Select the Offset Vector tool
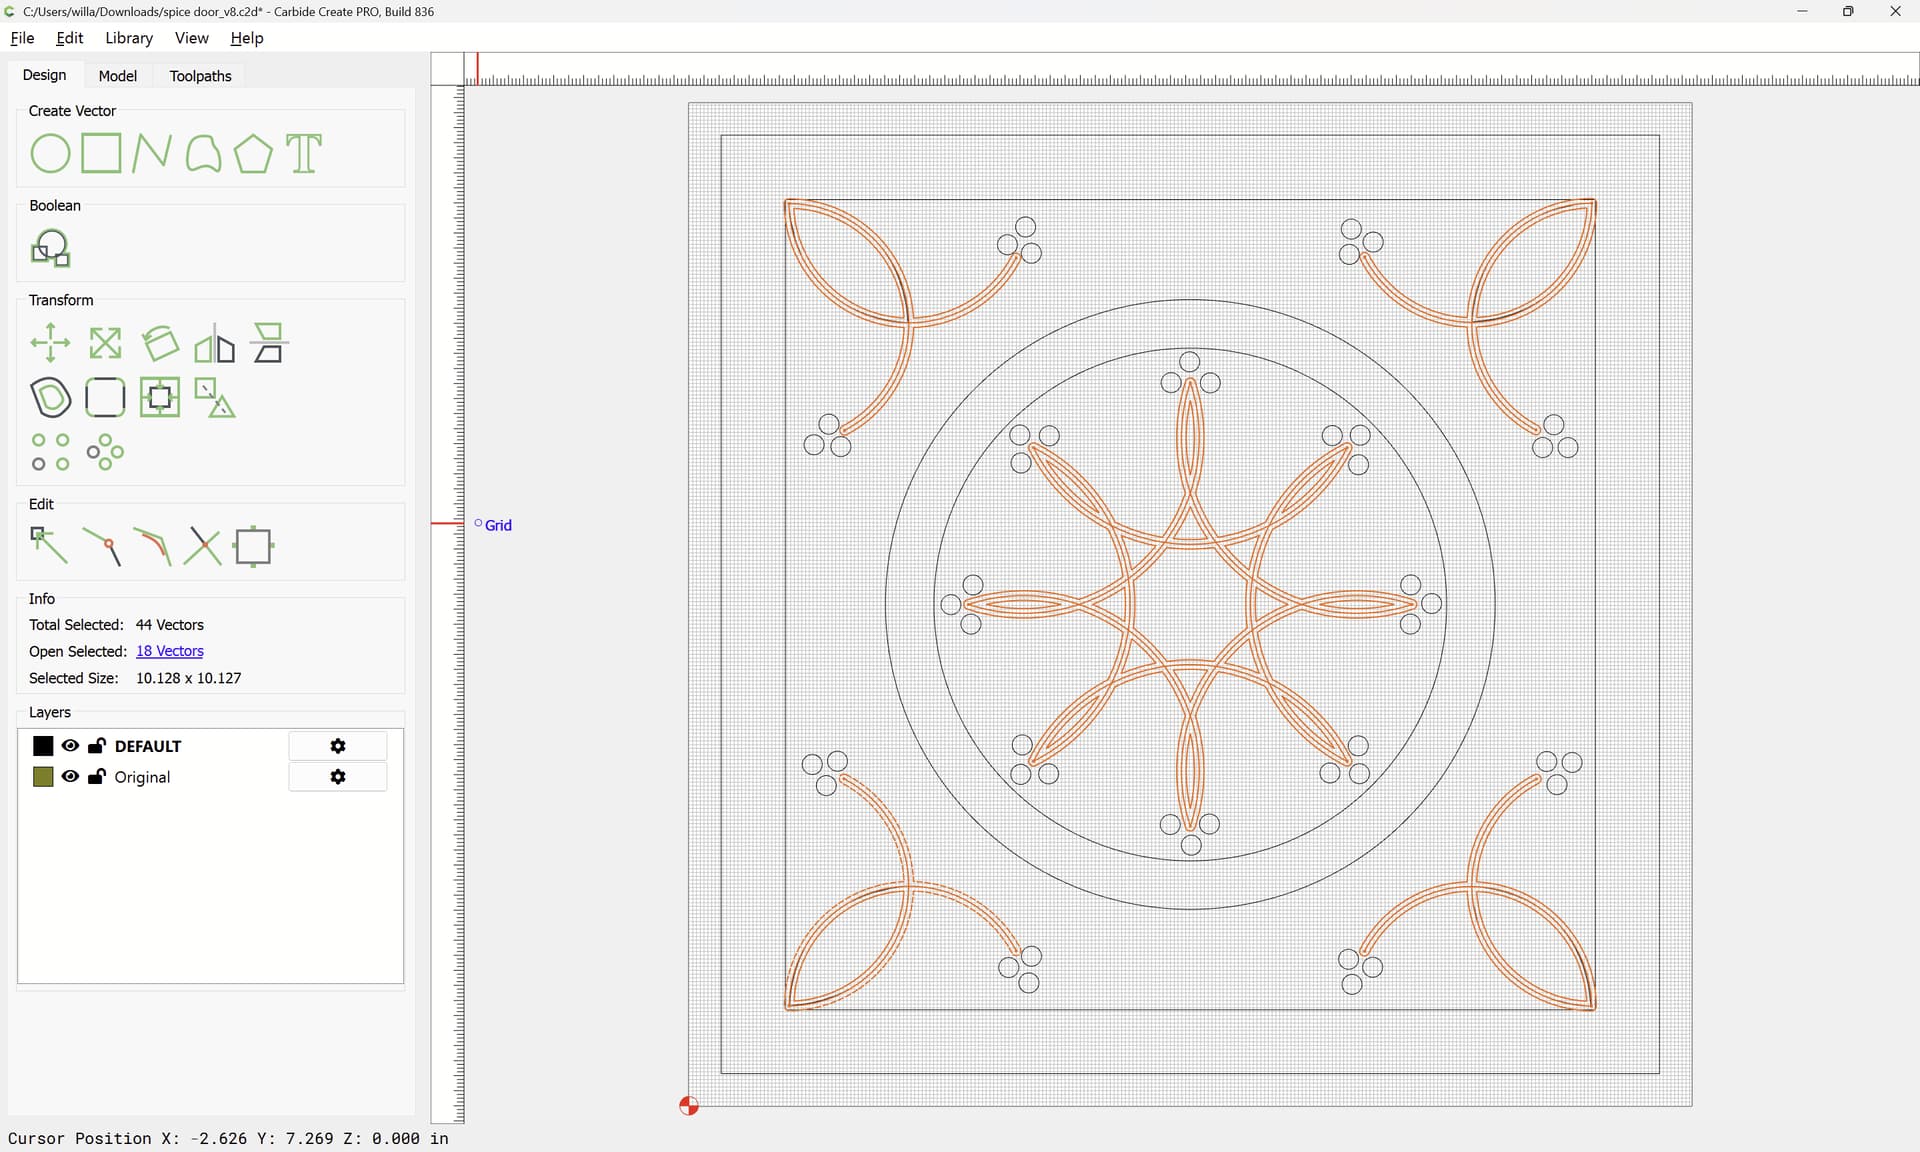The width and height of the screenshot is (1920, 1152). click(50, 398)
